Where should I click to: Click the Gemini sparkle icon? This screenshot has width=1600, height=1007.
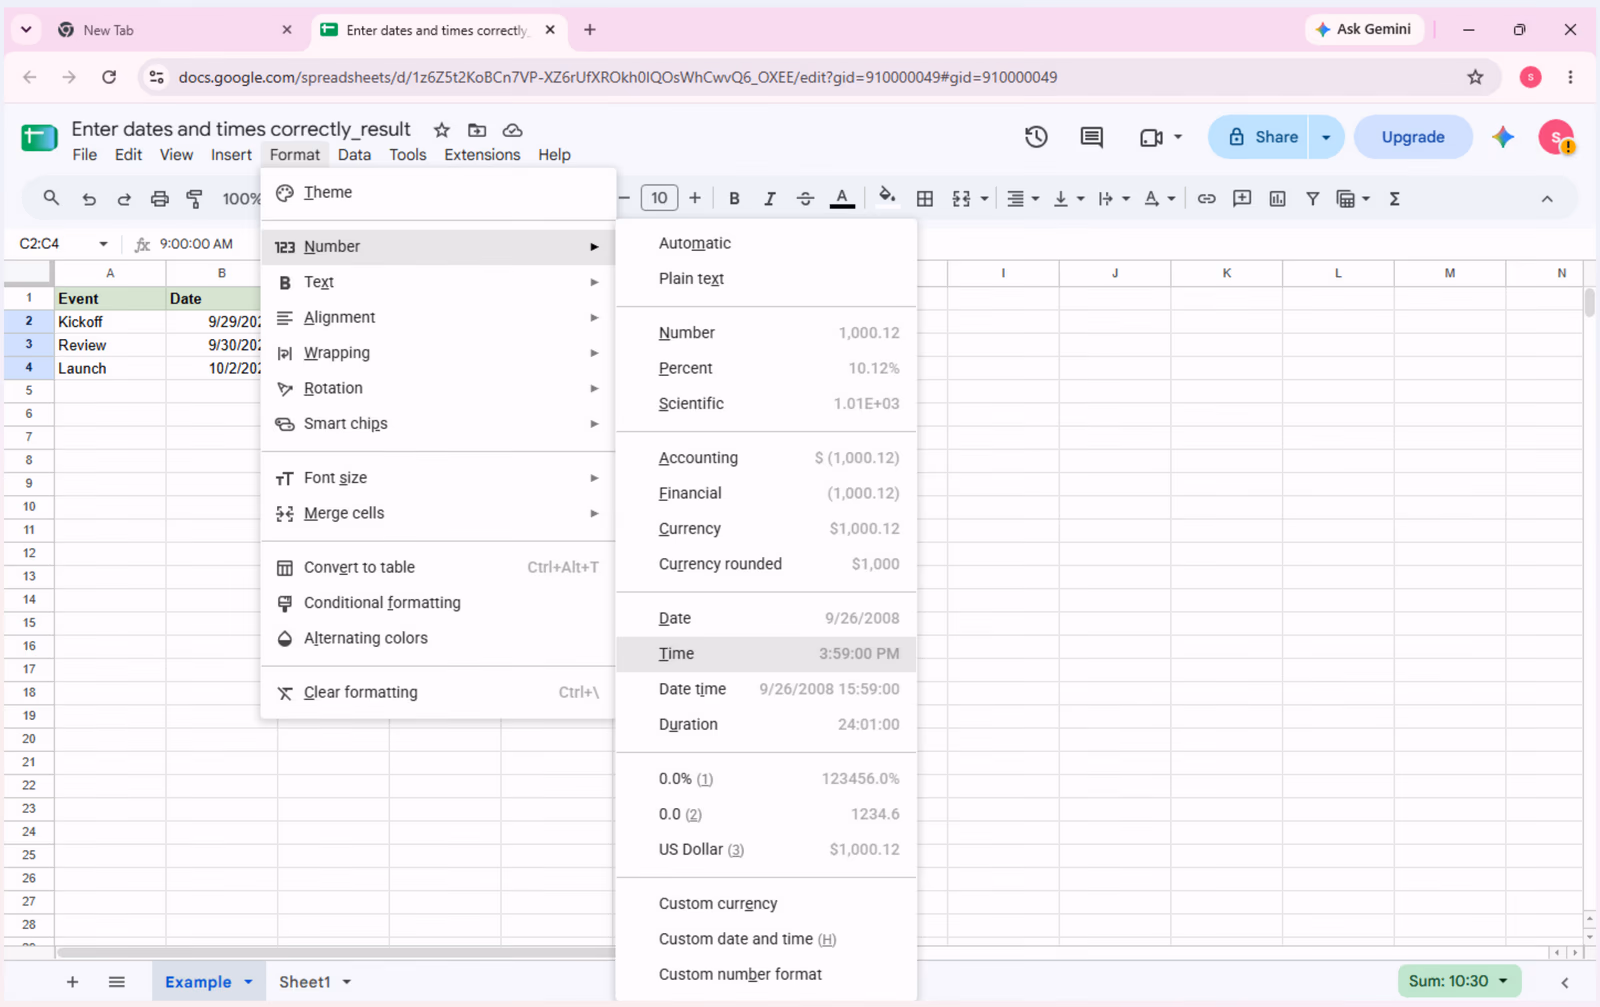pyautogui.click(x=1503, y=137)
